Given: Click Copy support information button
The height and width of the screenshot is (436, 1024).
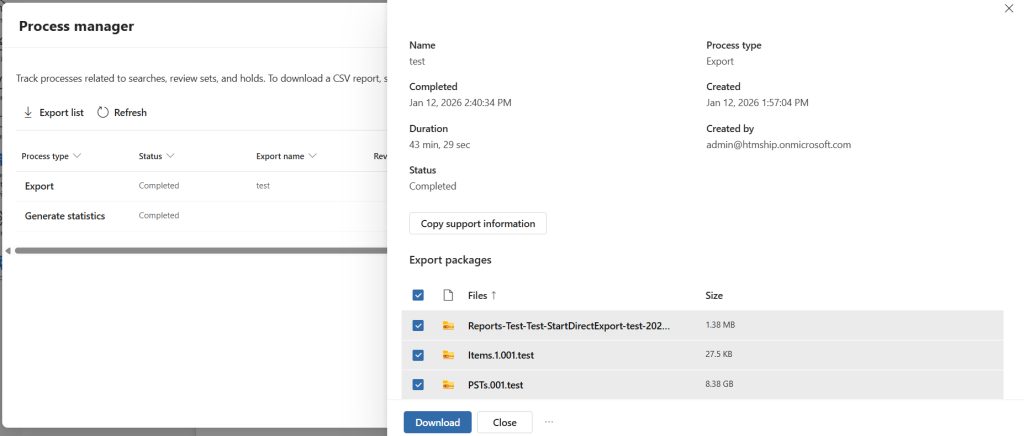Looking at the screenshot, I should [477, 223].
